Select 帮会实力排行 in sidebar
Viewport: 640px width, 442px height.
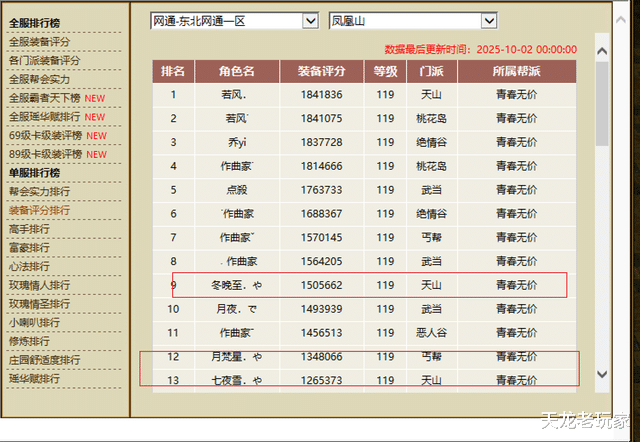(x=40, y=191)
